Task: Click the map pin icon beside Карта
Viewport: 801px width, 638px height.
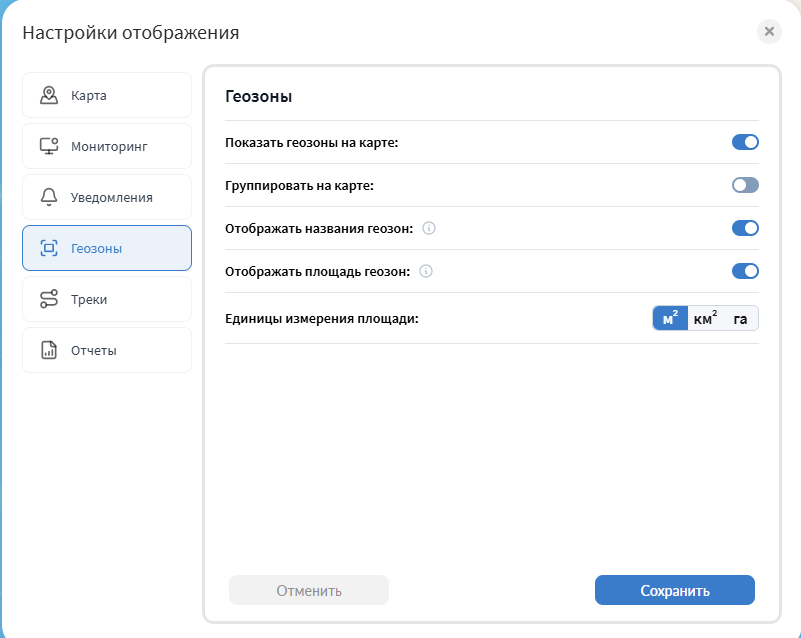Action: (49, 95)
